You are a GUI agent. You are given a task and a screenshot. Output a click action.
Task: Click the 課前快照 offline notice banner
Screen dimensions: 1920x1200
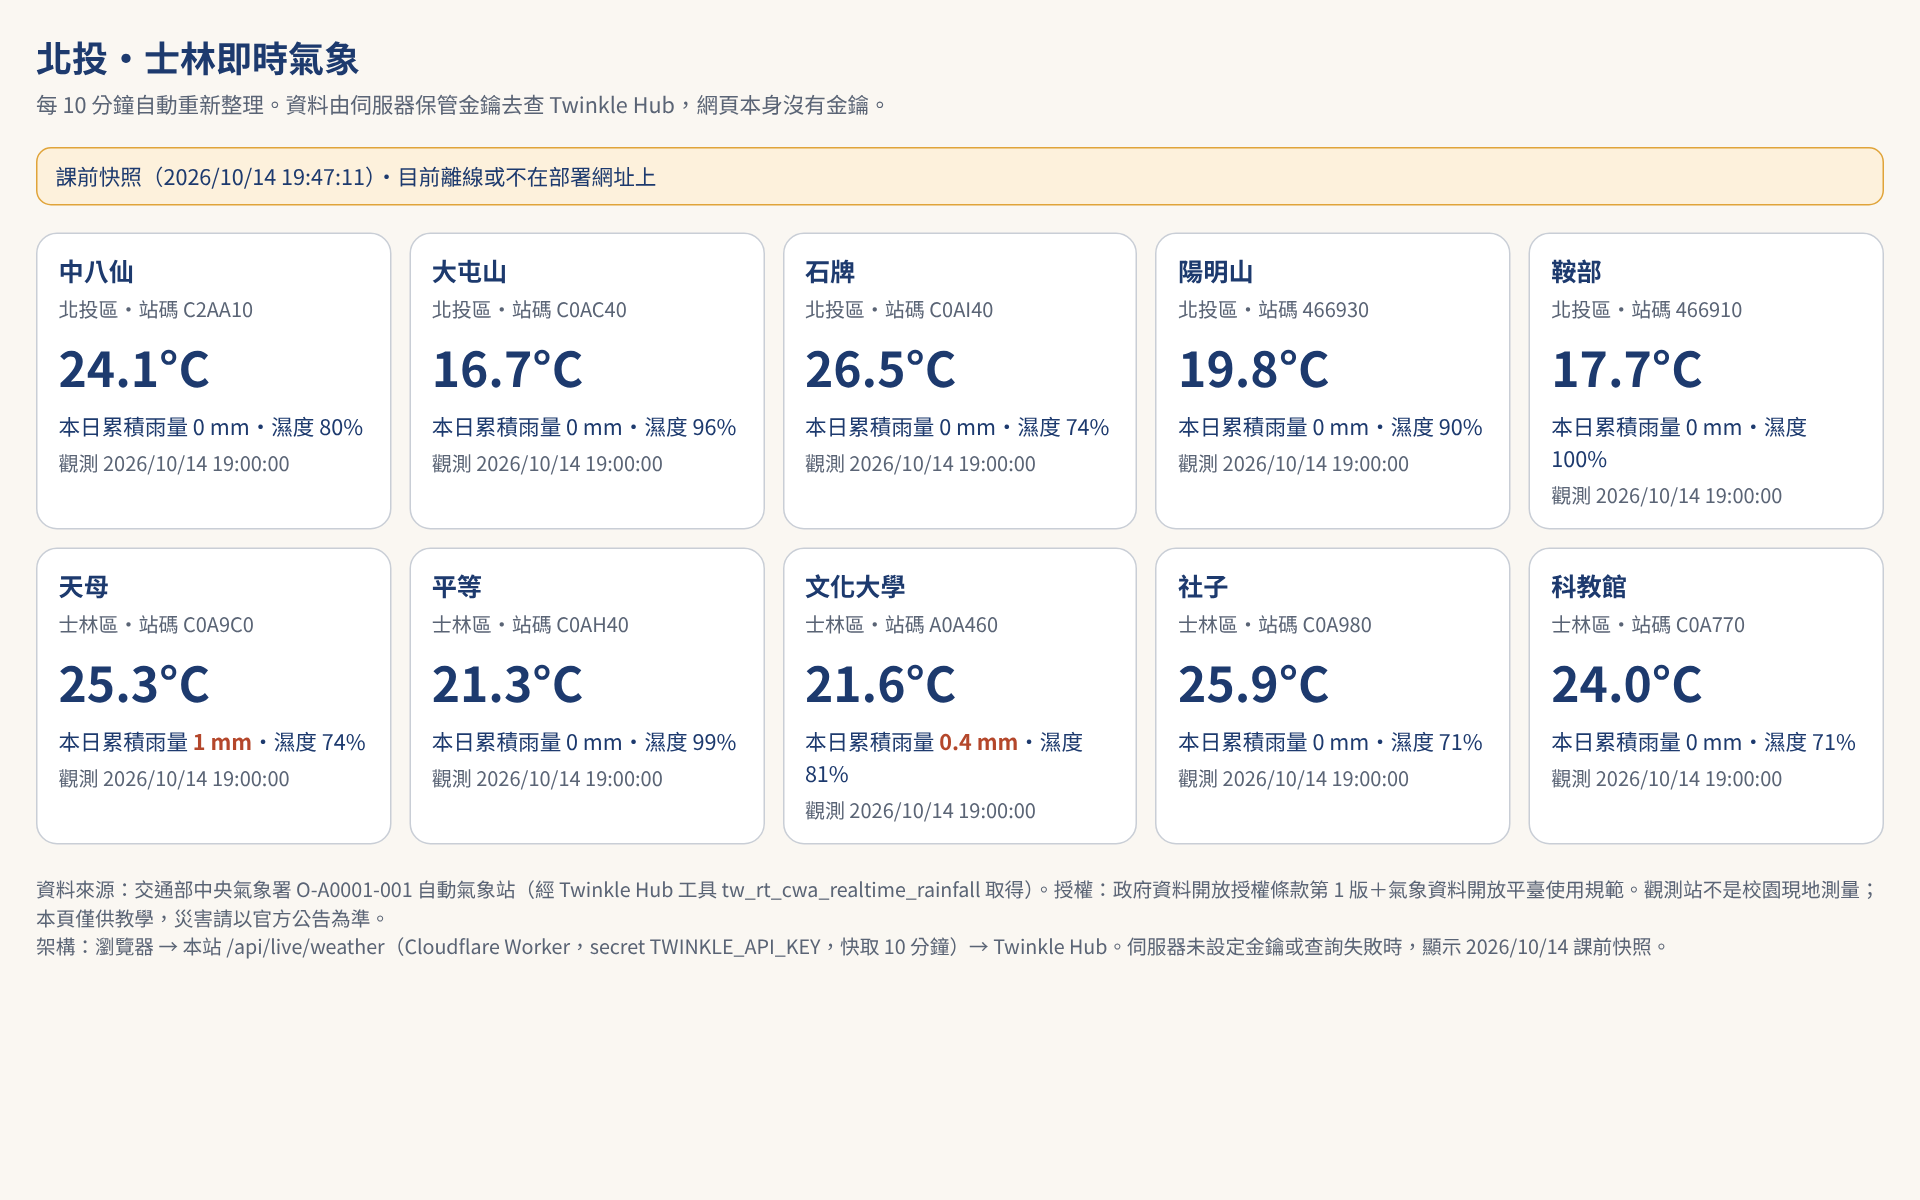tap(960, 177)
